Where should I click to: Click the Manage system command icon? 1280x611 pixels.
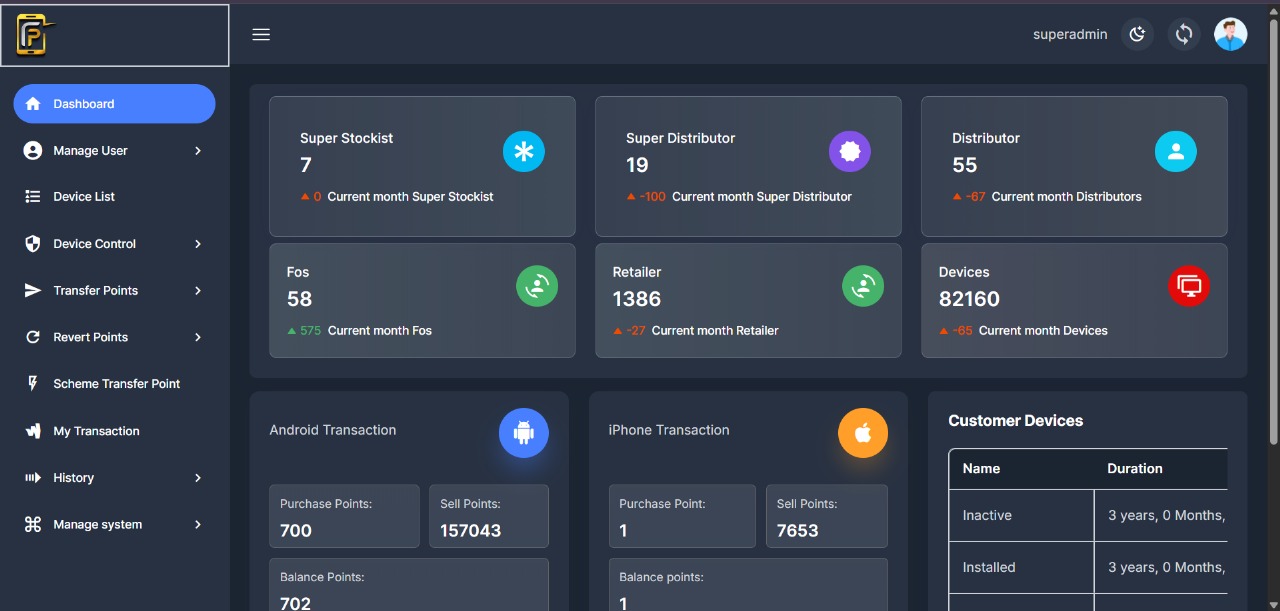[x=33, y=525]
